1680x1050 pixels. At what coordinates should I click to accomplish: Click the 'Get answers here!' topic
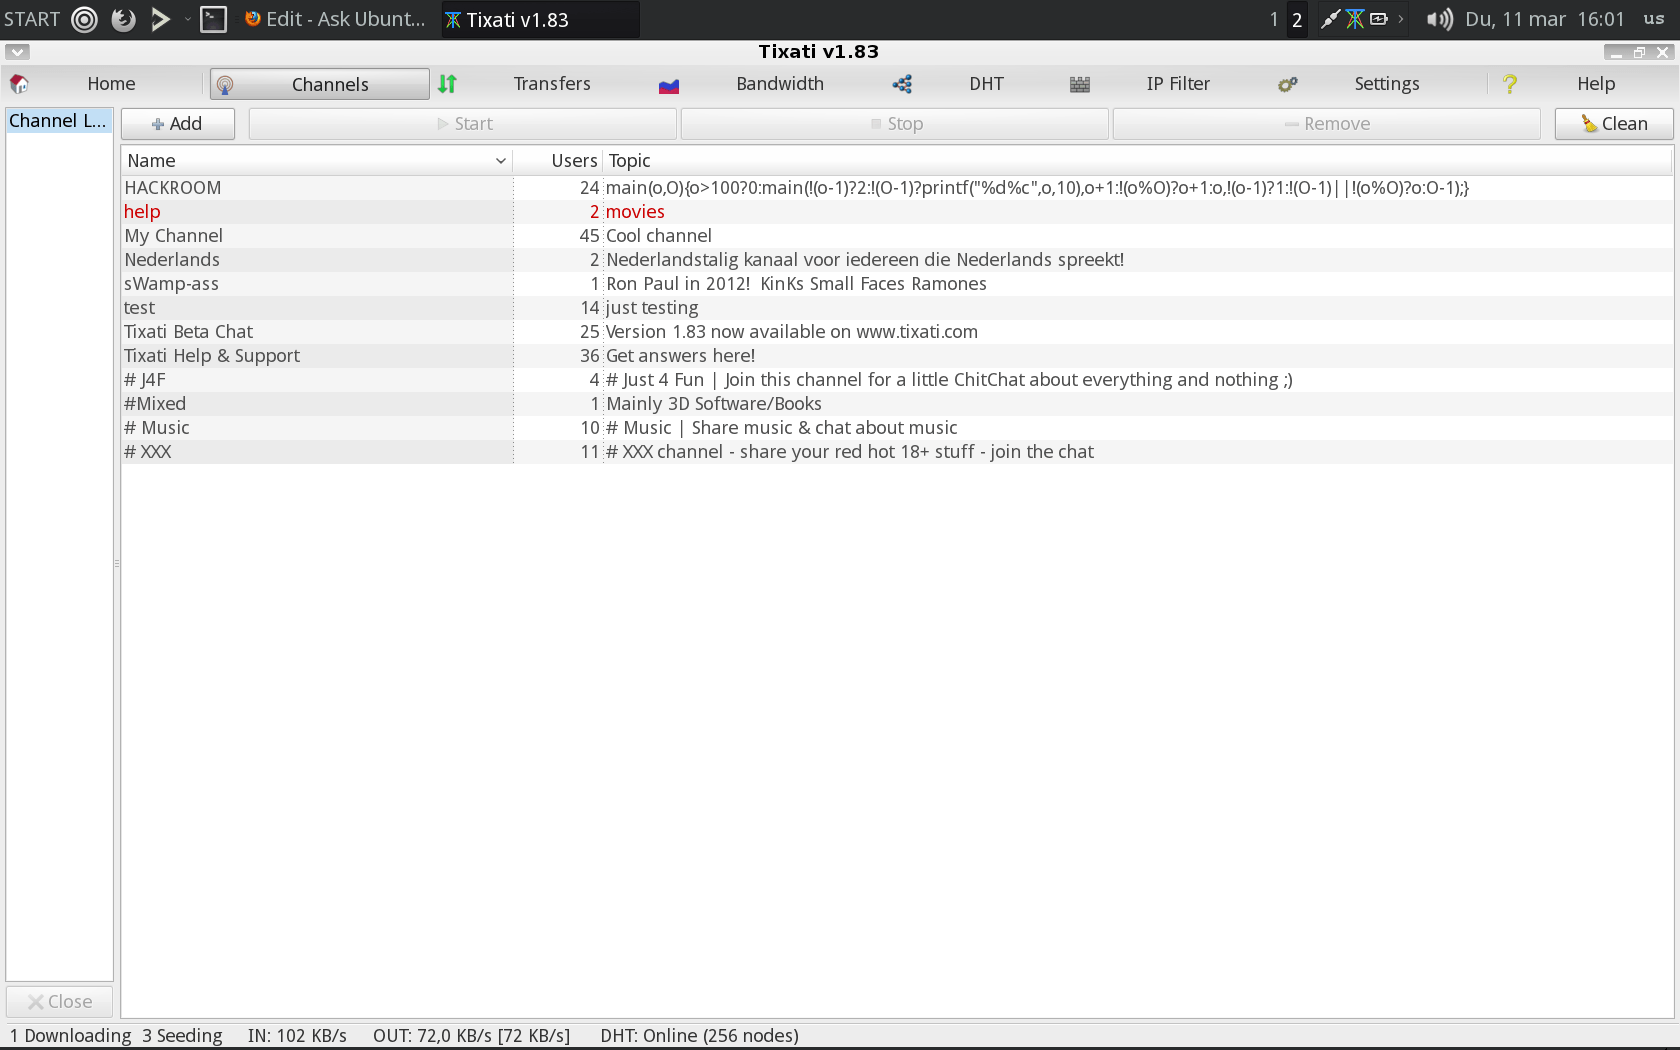click(681, 356)
